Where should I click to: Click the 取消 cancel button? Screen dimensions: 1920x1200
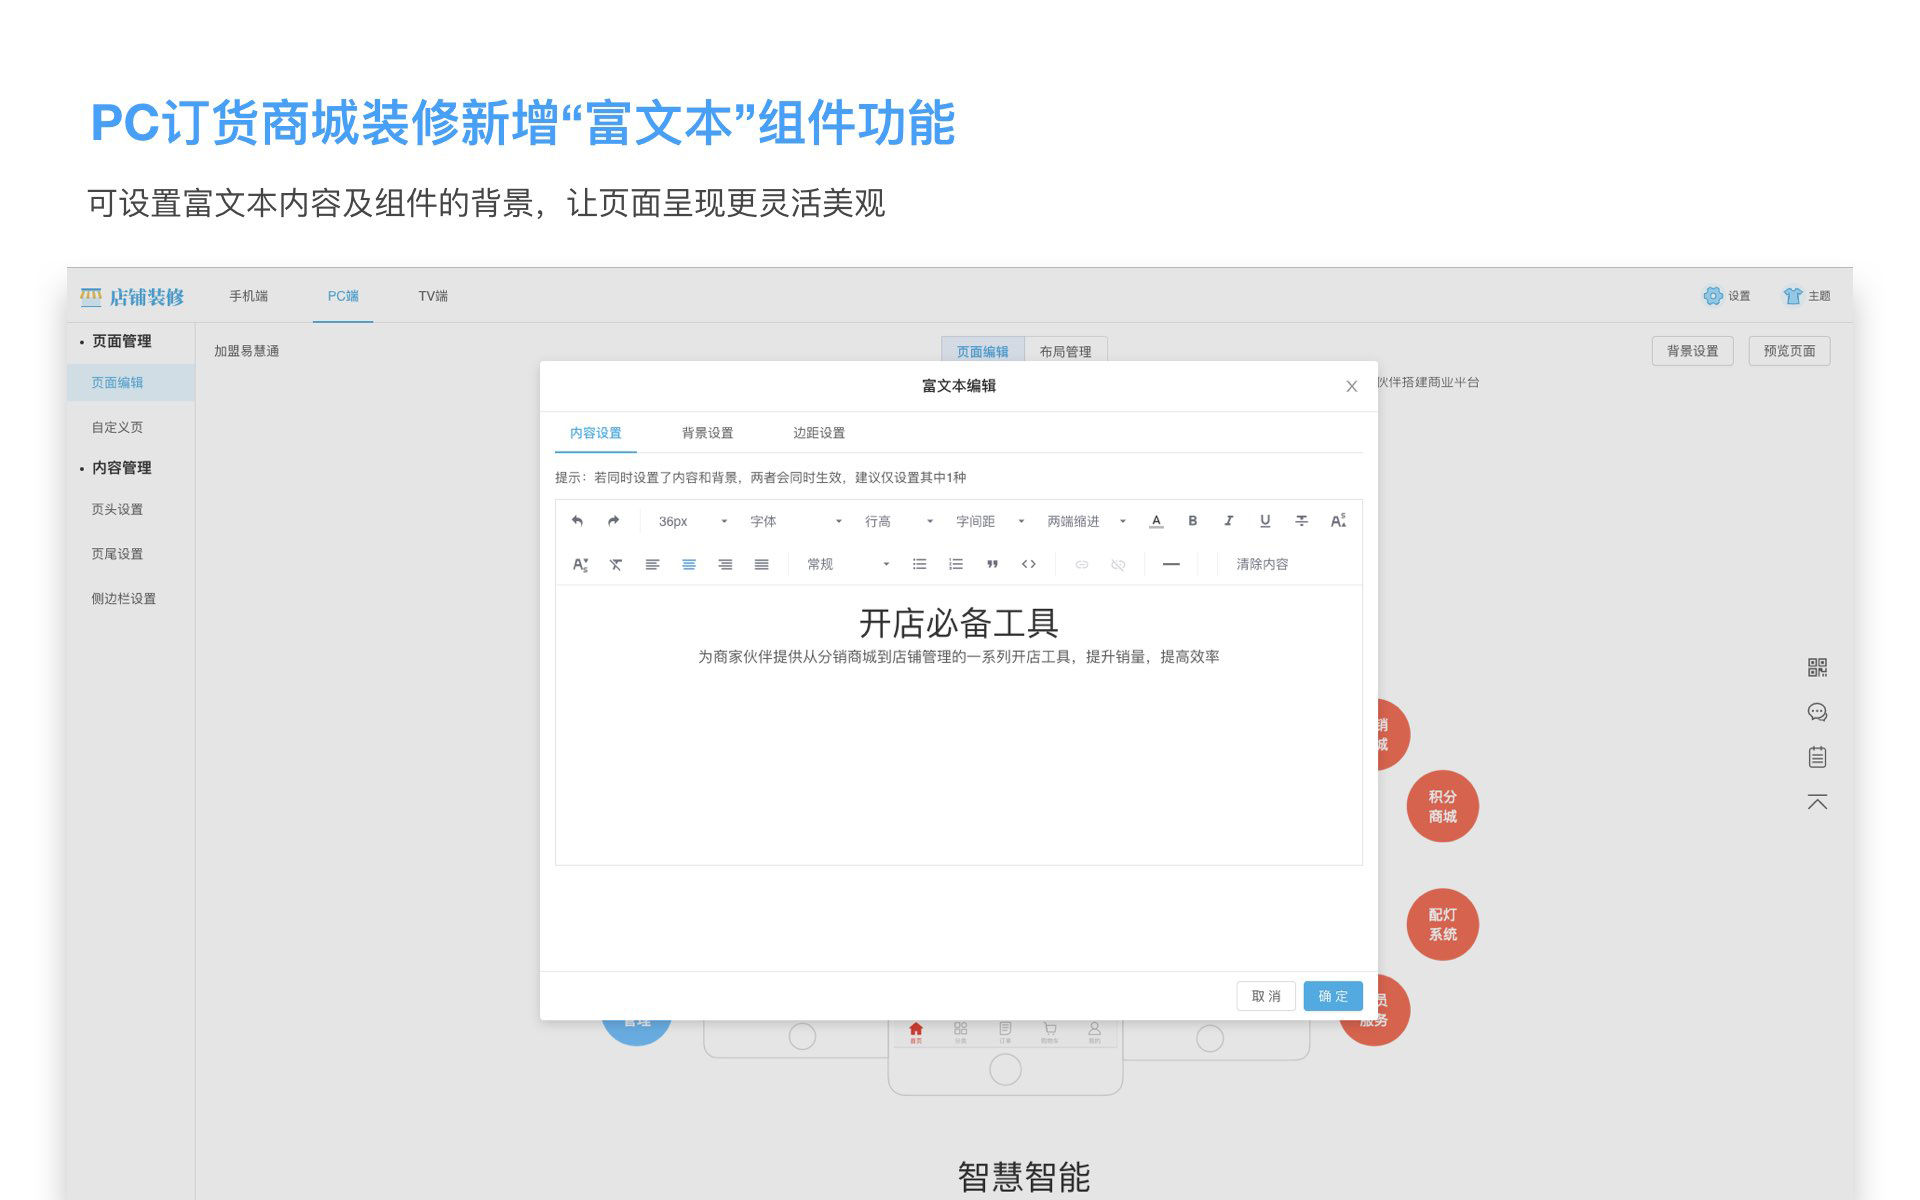pos(1266,996)
